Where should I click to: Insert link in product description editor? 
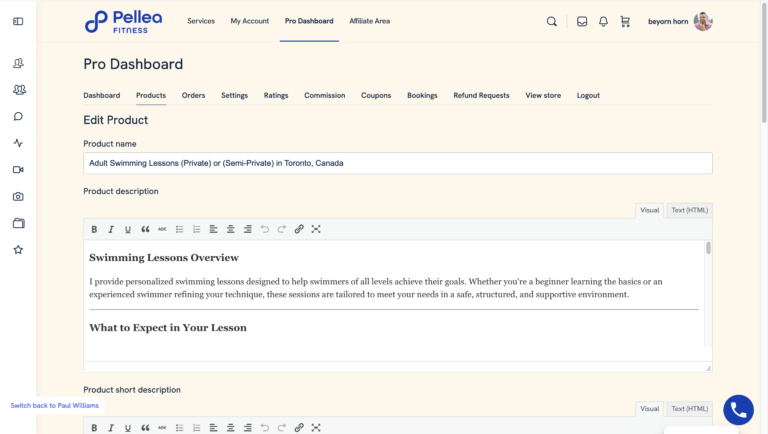tap(299, 229)
